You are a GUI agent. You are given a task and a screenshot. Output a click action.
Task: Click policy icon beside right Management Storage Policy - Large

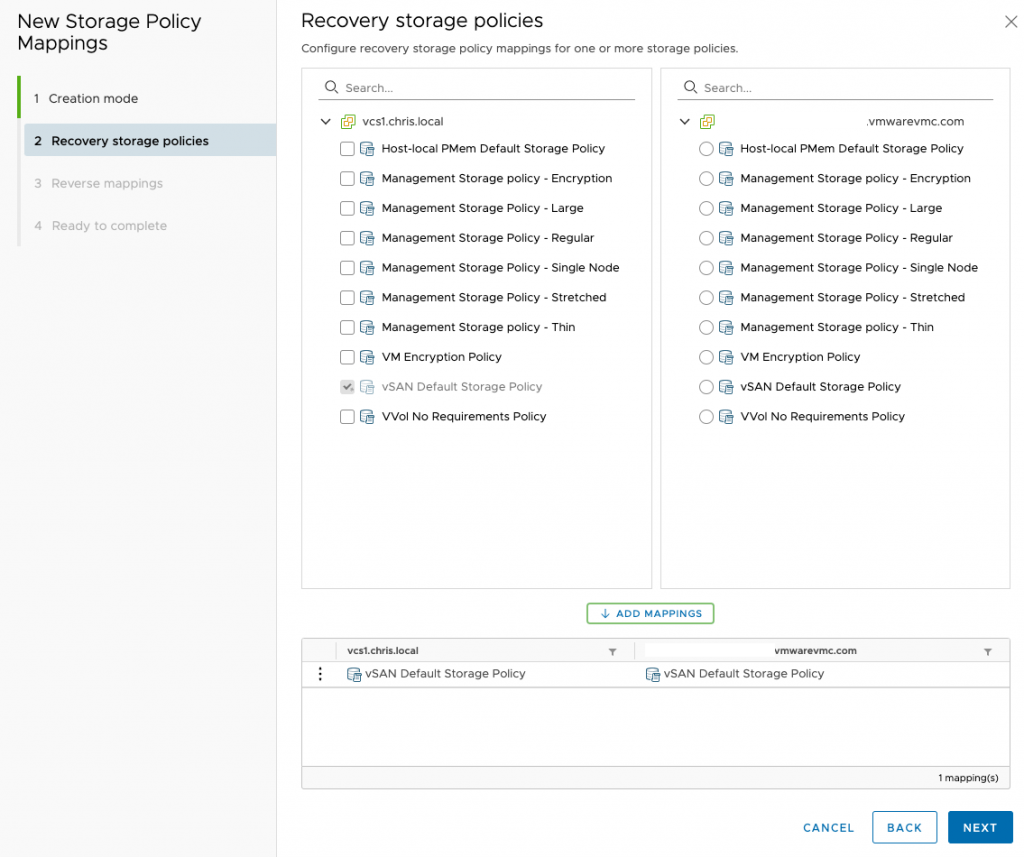tap(726, 208)
